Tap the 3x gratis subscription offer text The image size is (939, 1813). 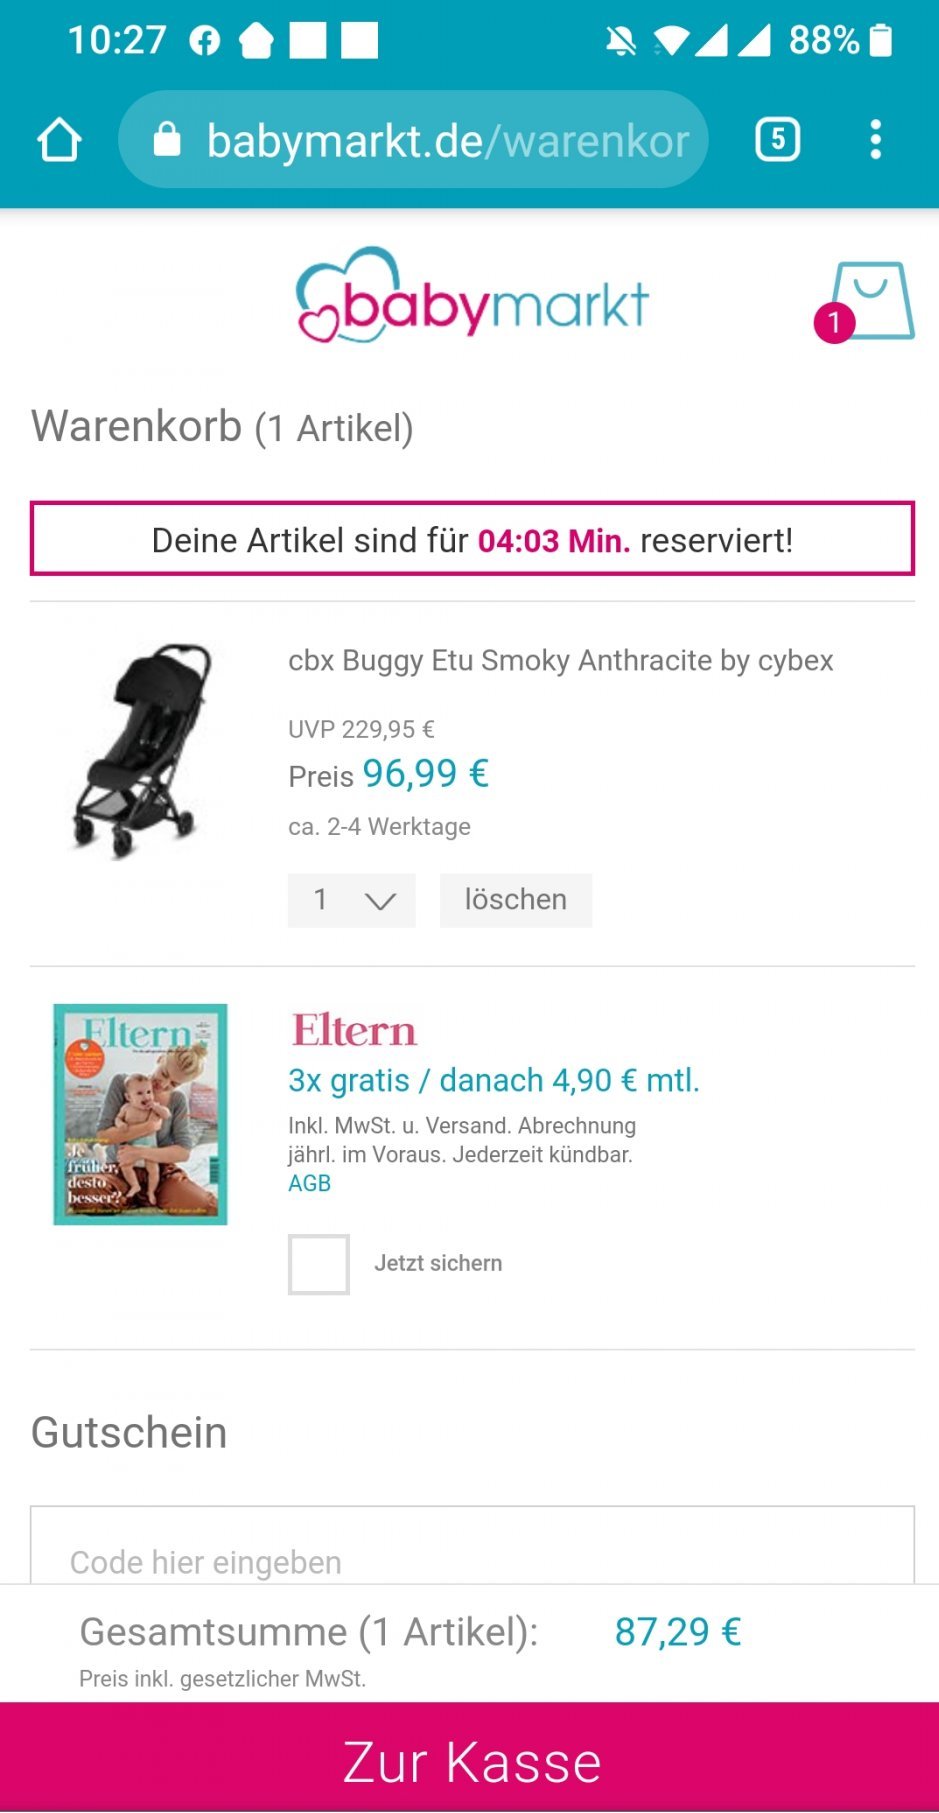[493, 1080]
